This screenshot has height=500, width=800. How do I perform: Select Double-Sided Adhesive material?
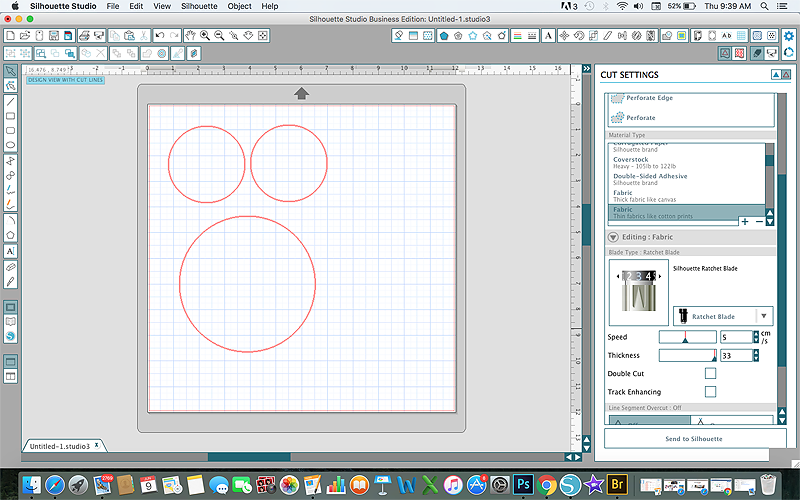click(687, 179)
